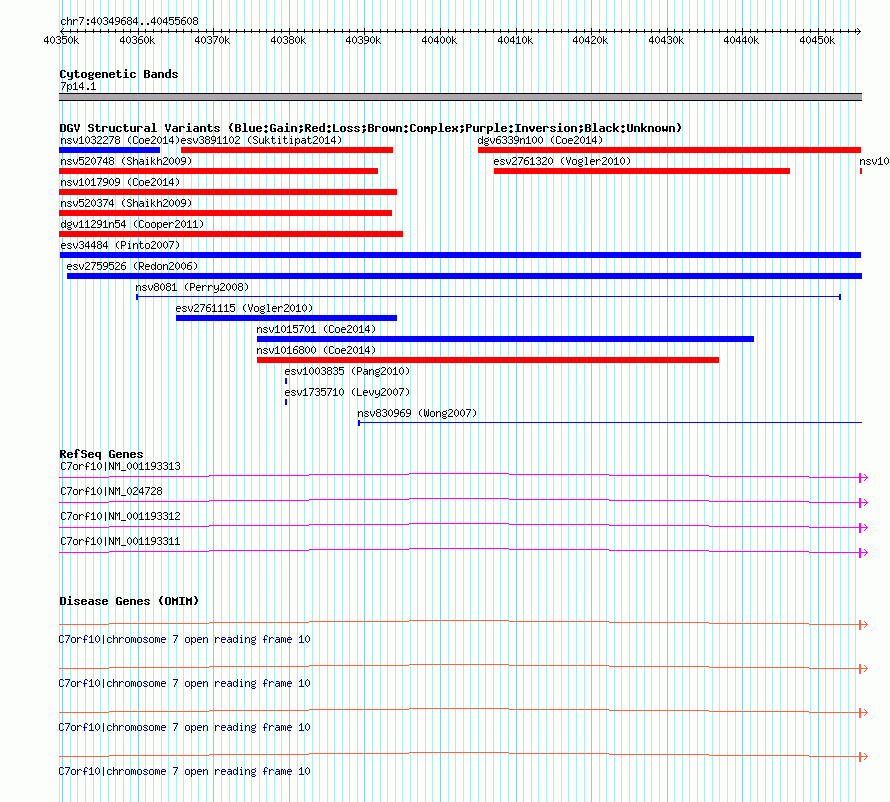The width and height of the screenshot is (890, 802).
Task: Click the esv2761115 (Vogler2010) blue bar
Action: [286, 318]
